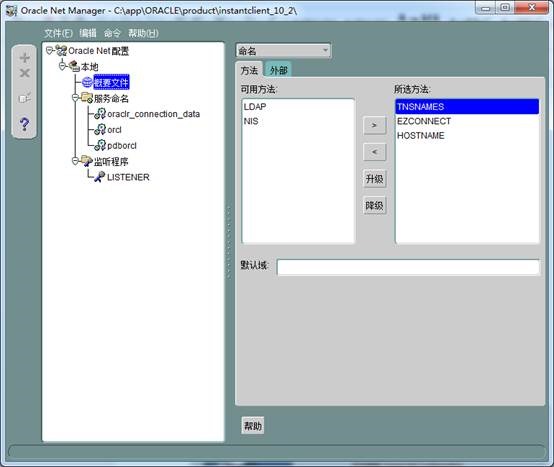
Task: Collapse the 监听程序 tree node
Action: [x=75, y=161]
